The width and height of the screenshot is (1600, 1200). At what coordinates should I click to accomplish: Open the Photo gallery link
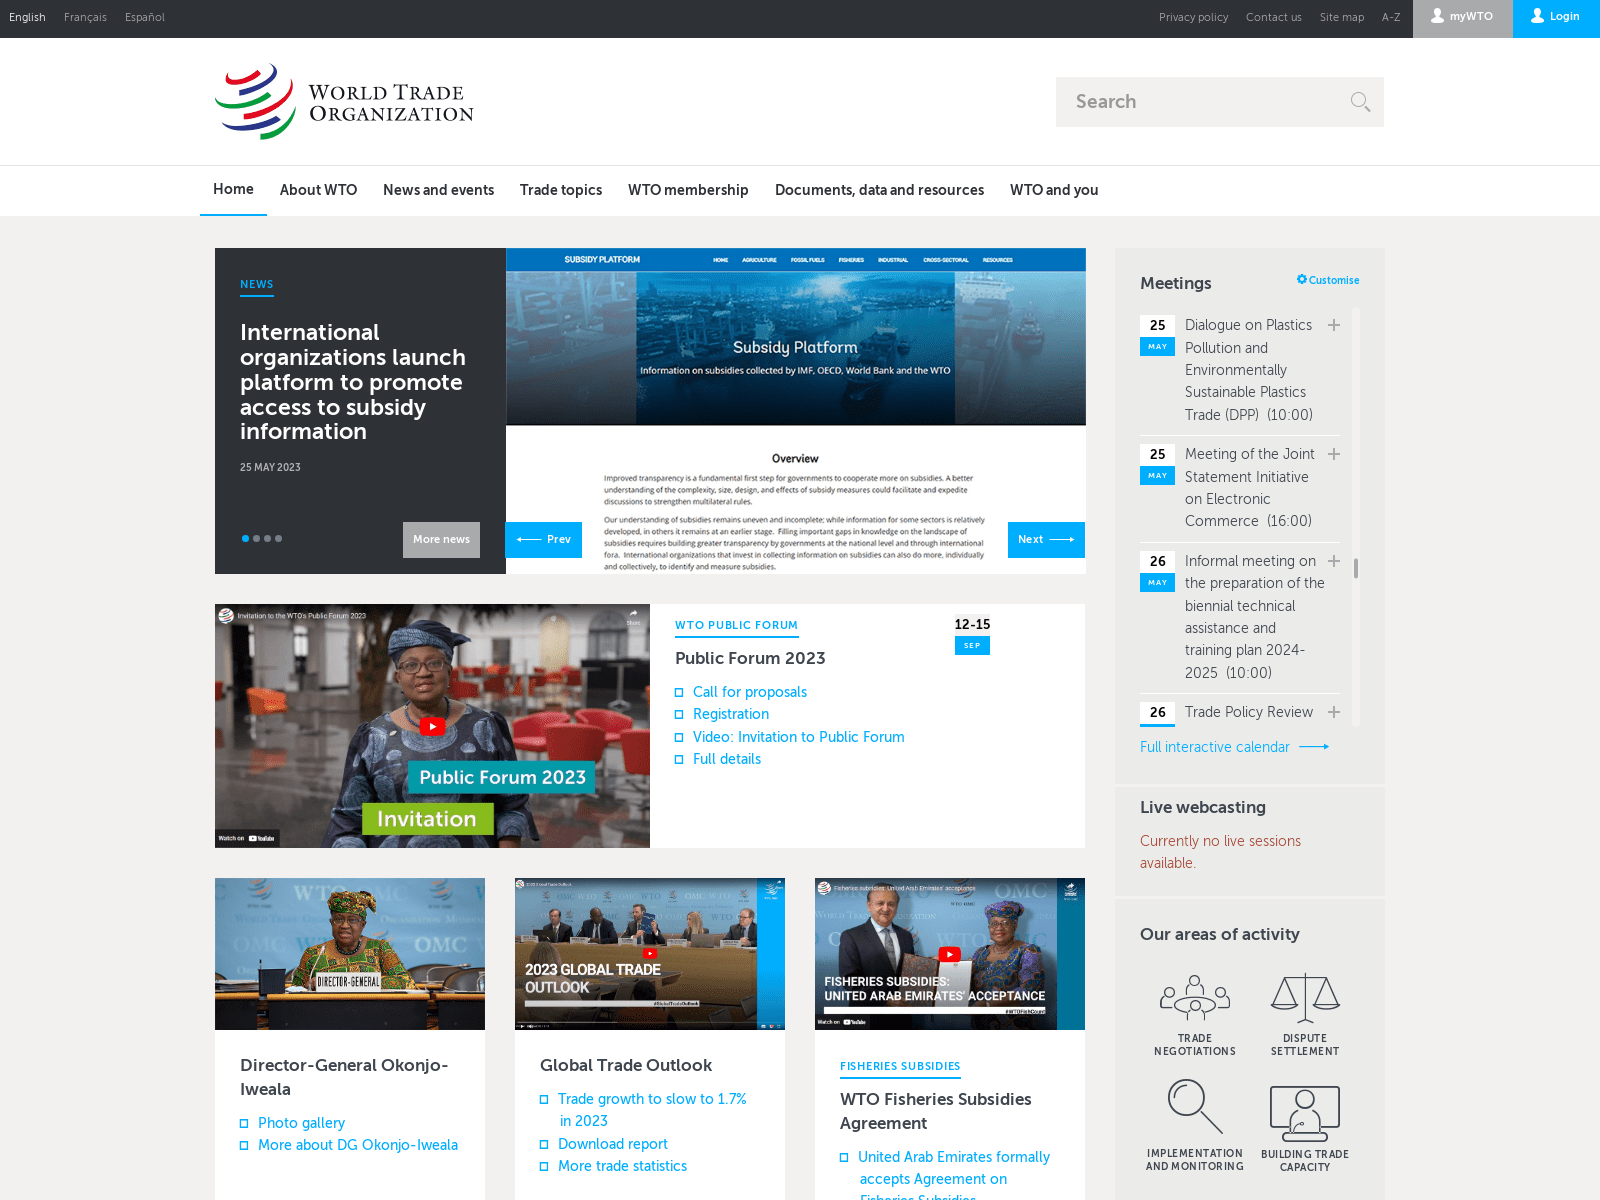(x=301, y=1123)
